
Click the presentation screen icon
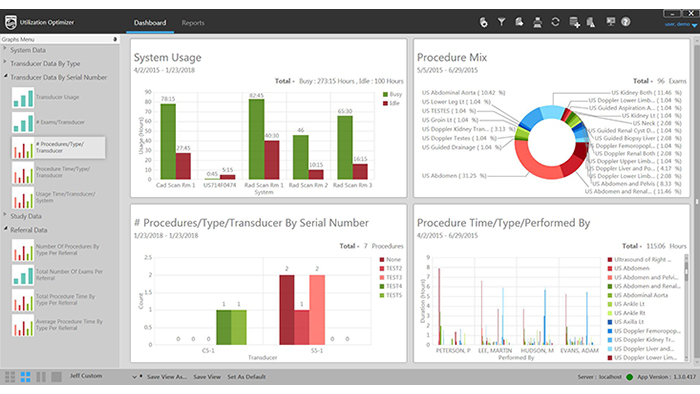point(610,22)
